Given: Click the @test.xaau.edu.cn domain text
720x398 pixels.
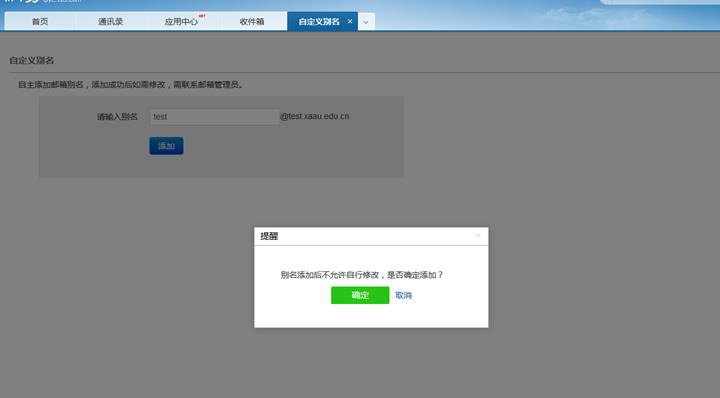Looking at the screenshot, I should coord(315,116).
